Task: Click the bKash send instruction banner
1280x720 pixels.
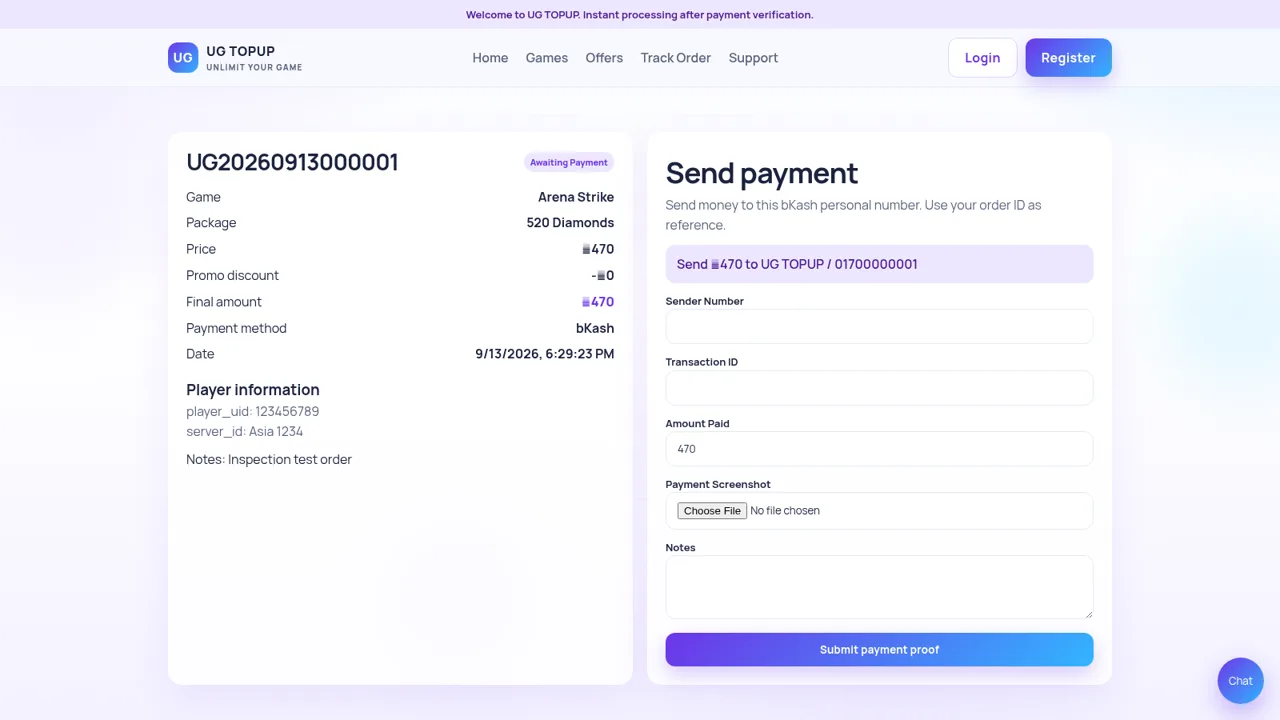Action: (x=879, y=264)
